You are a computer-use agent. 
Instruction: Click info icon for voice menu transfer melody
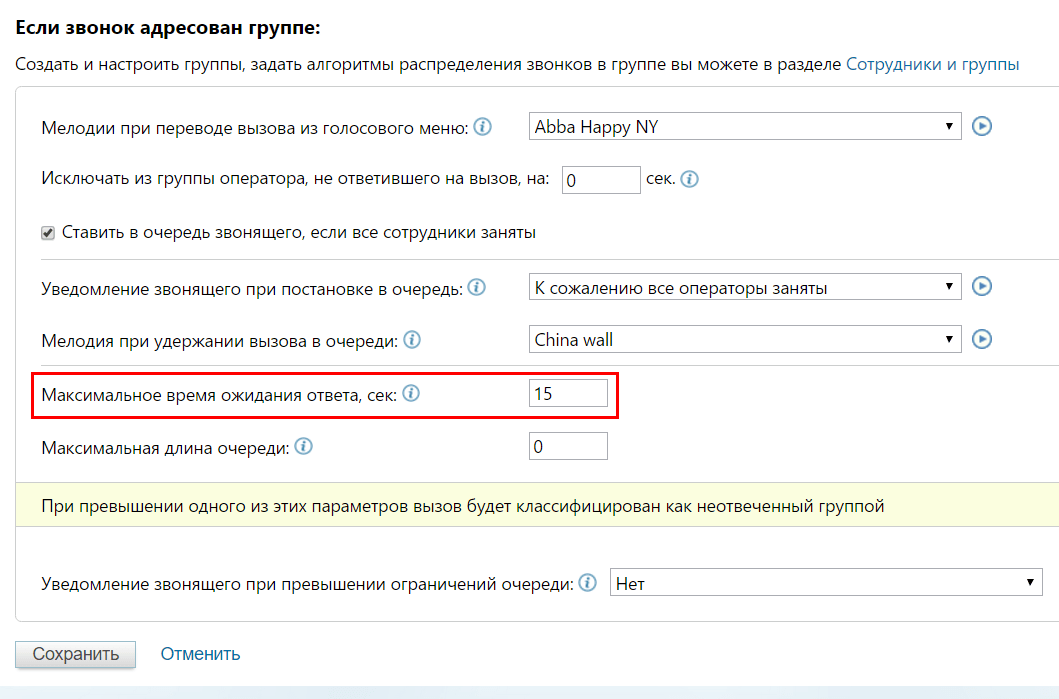[483, 127]
